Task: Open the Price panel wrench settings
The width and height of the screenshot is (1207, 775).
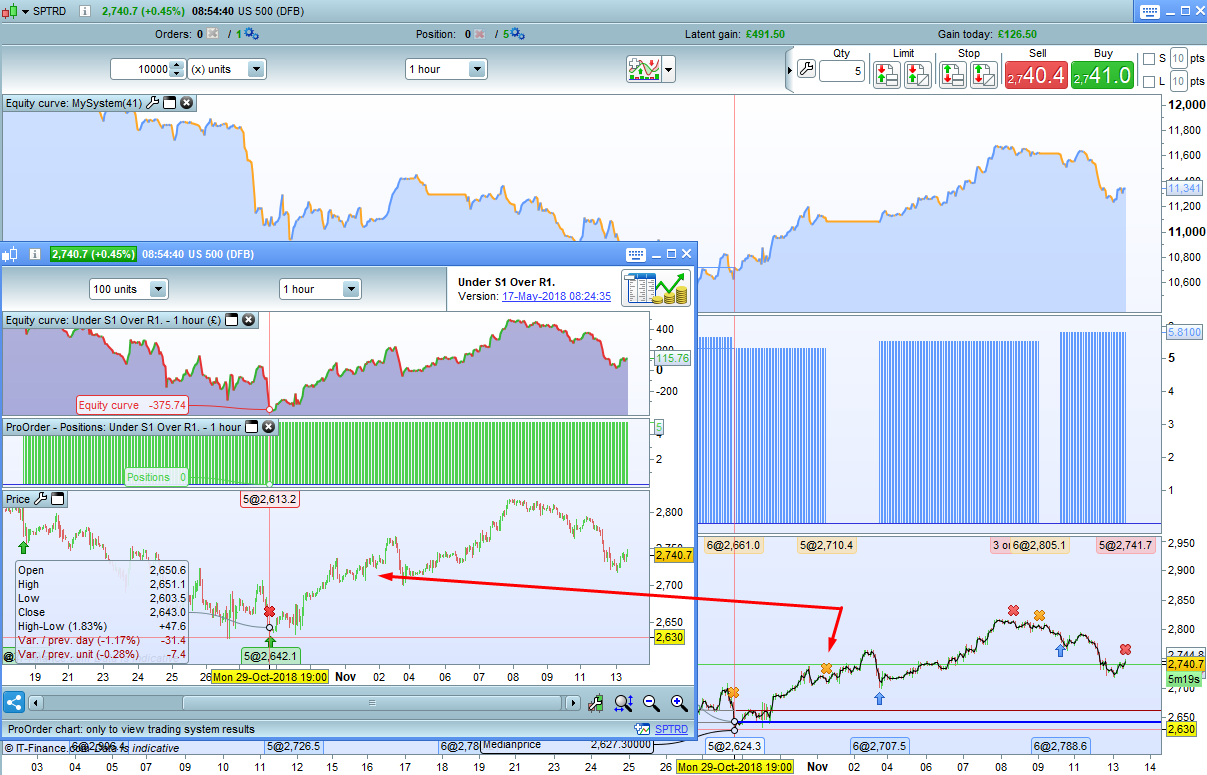Action: coord(41,498)
